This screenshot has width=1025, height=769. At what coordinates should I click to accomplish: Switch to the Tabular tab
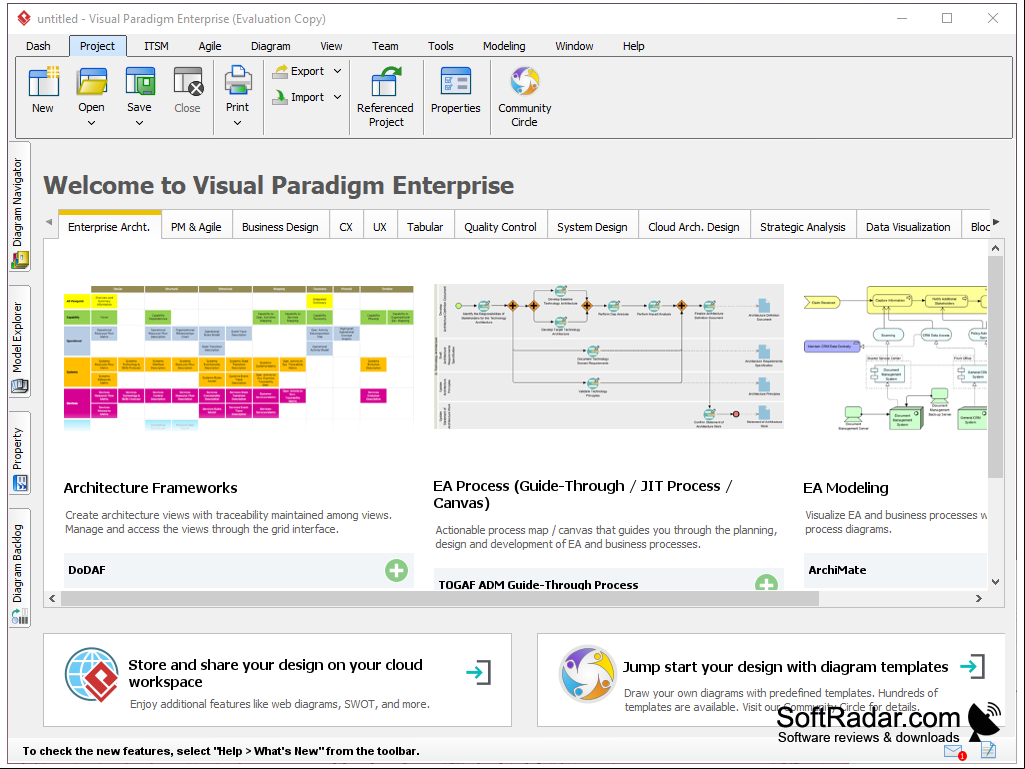point(425,227)
